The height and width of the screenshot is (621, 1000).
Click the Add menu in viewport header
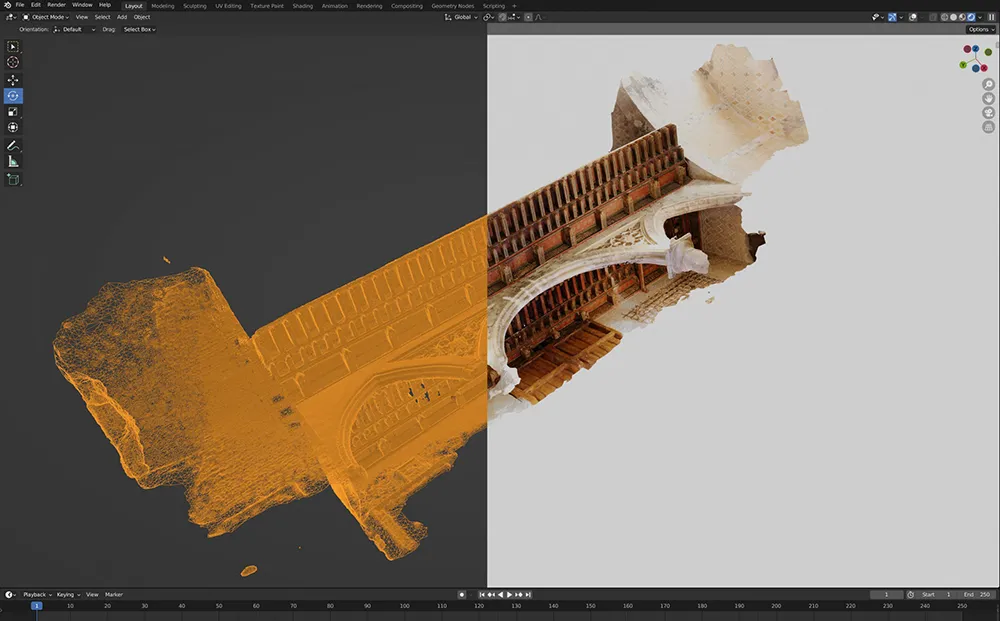[x=122, y=17]
